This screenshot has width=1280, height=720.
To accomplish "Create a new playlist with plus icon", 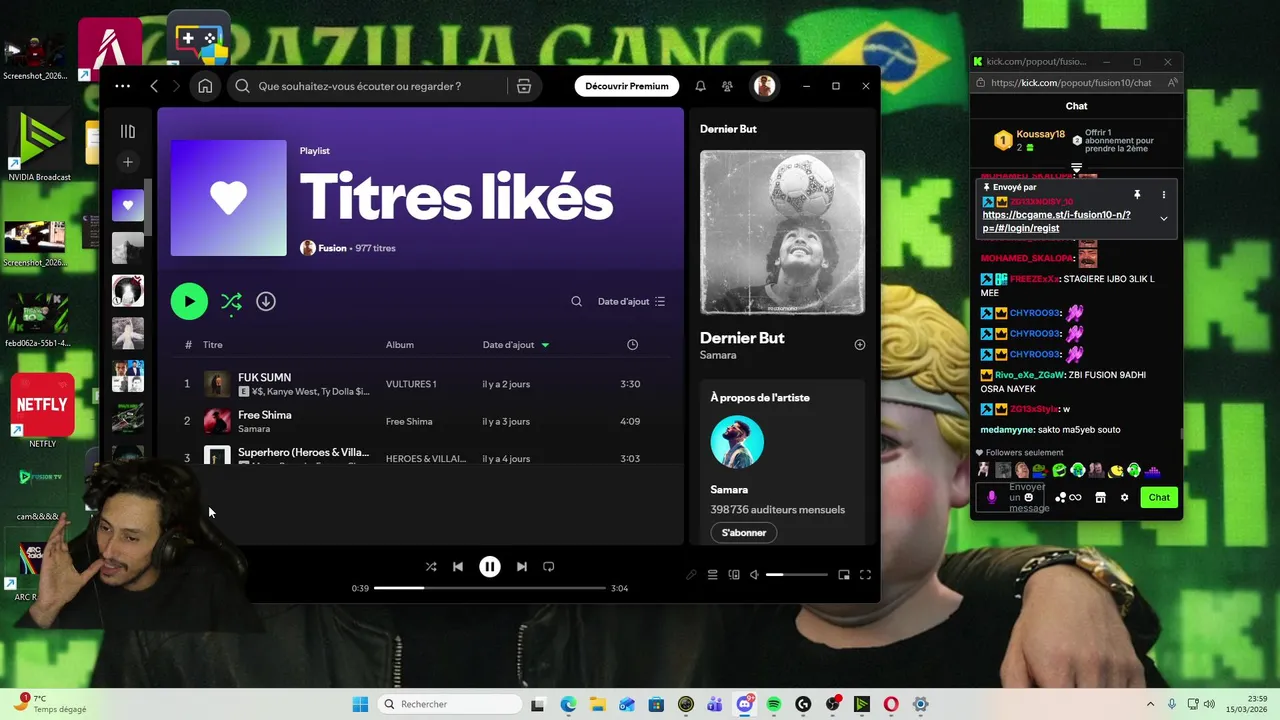I will pos(128,162).
